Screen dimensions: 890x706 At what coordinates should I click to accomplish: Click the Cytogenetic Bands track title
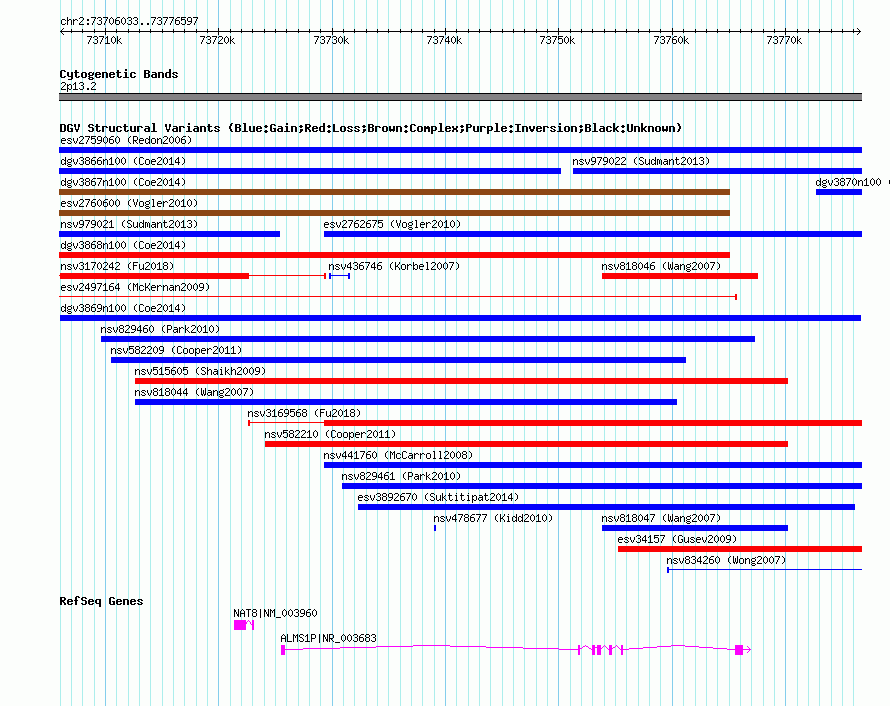119,74
